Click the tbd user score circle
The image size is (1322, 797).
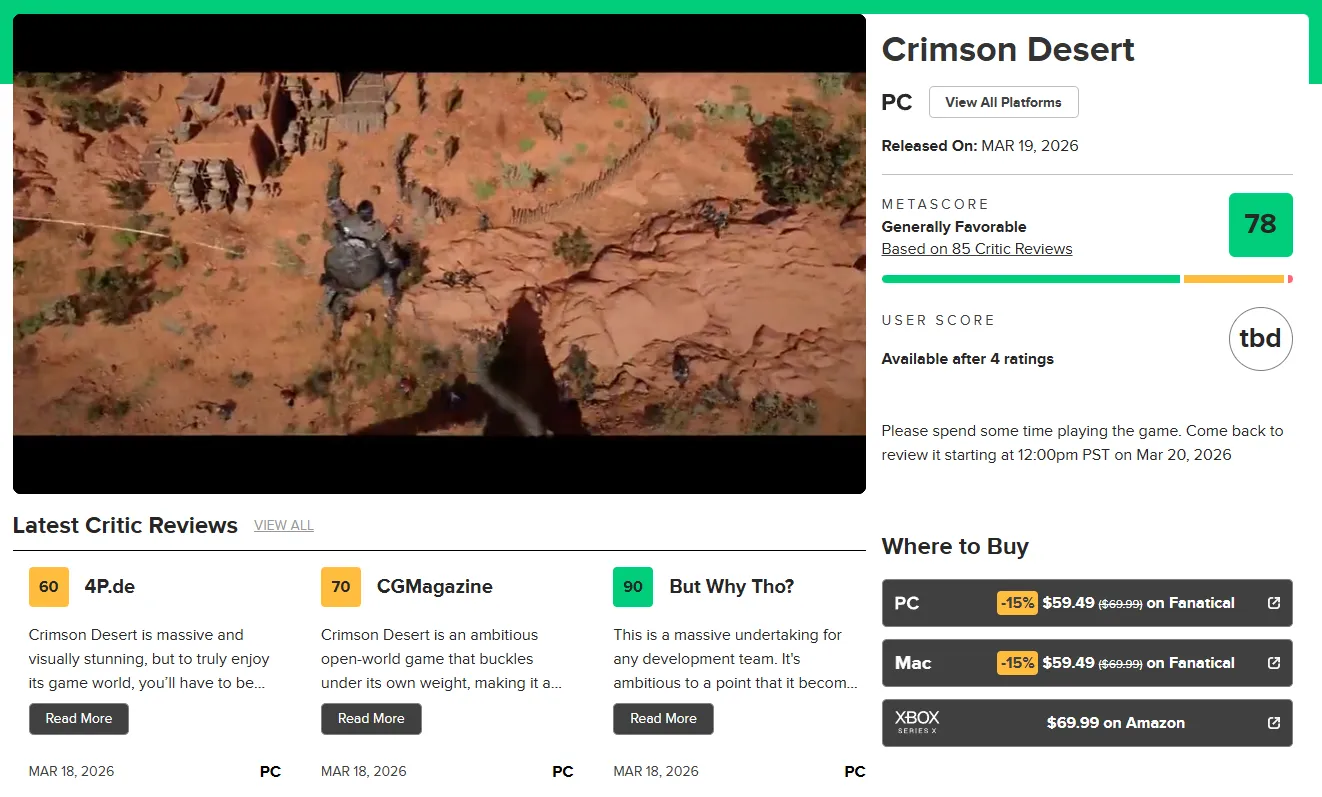1260,339
